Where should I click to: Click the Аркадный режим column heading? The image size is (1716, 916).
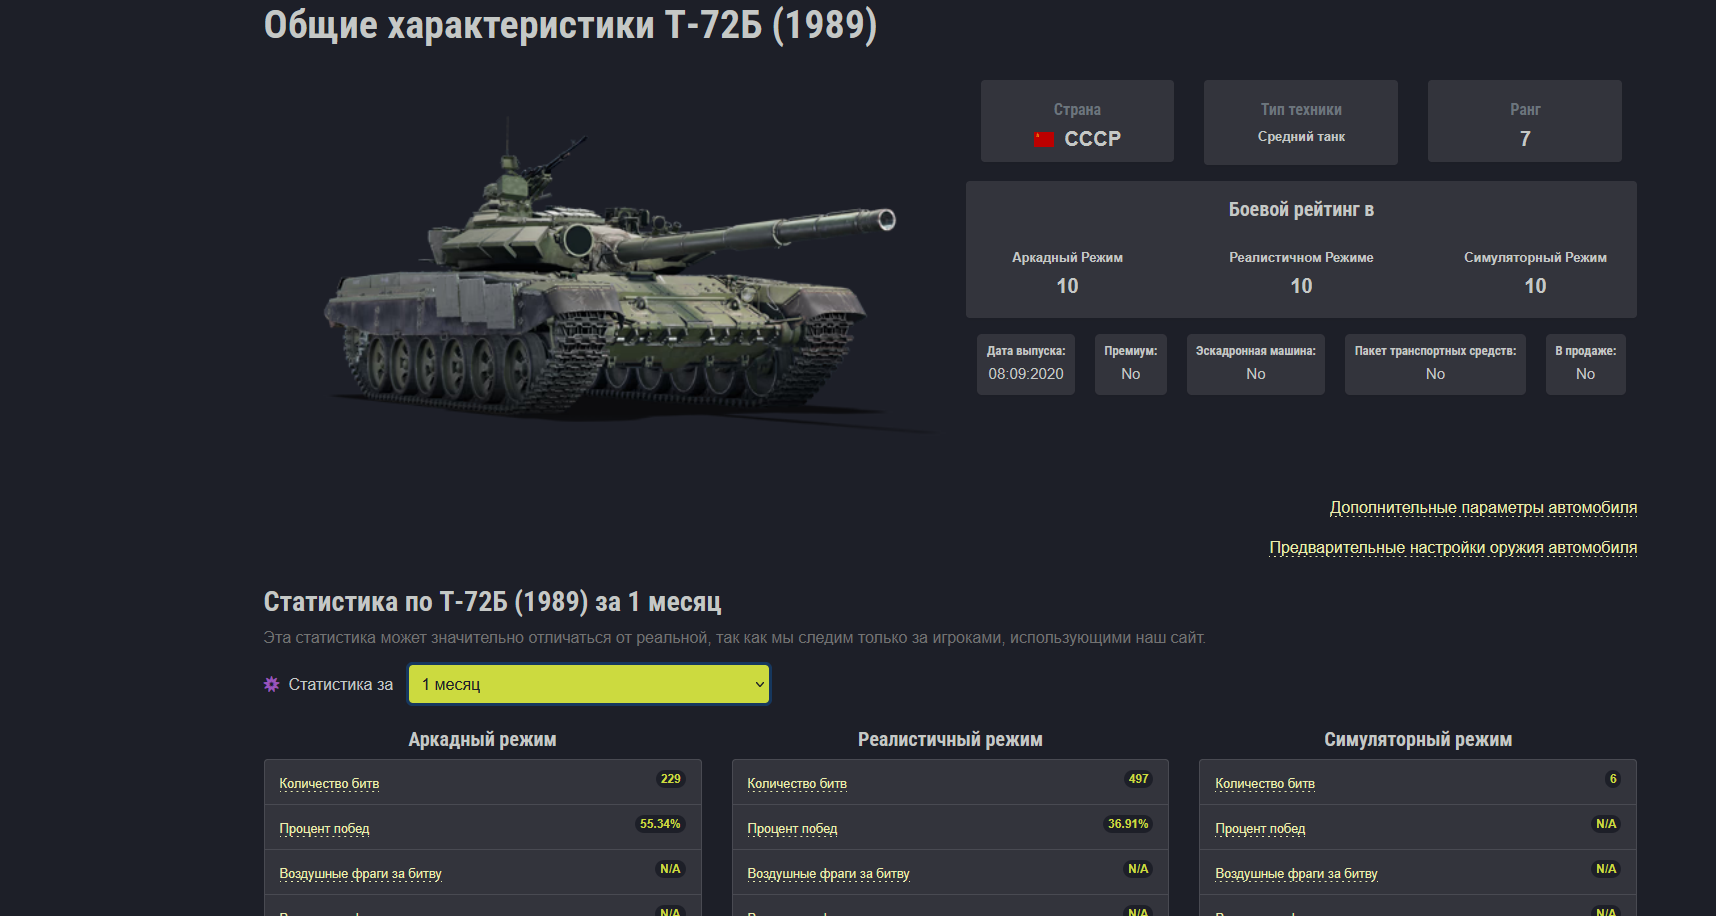(x=482, y=740)
